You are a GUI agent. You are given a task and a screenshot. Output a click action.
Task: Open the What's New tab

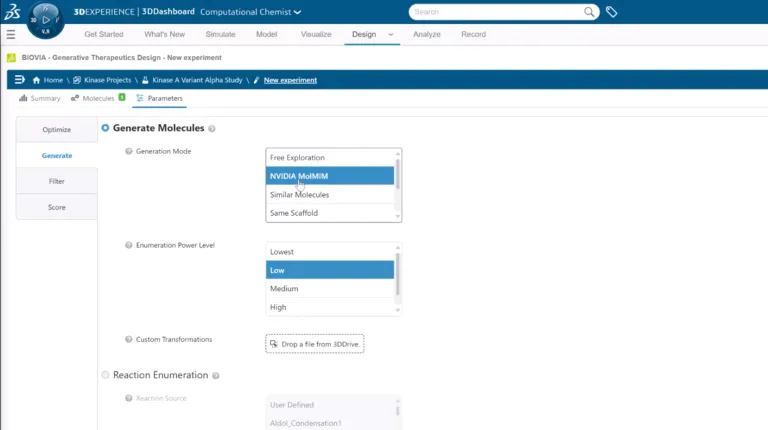[x=165, y=34]
